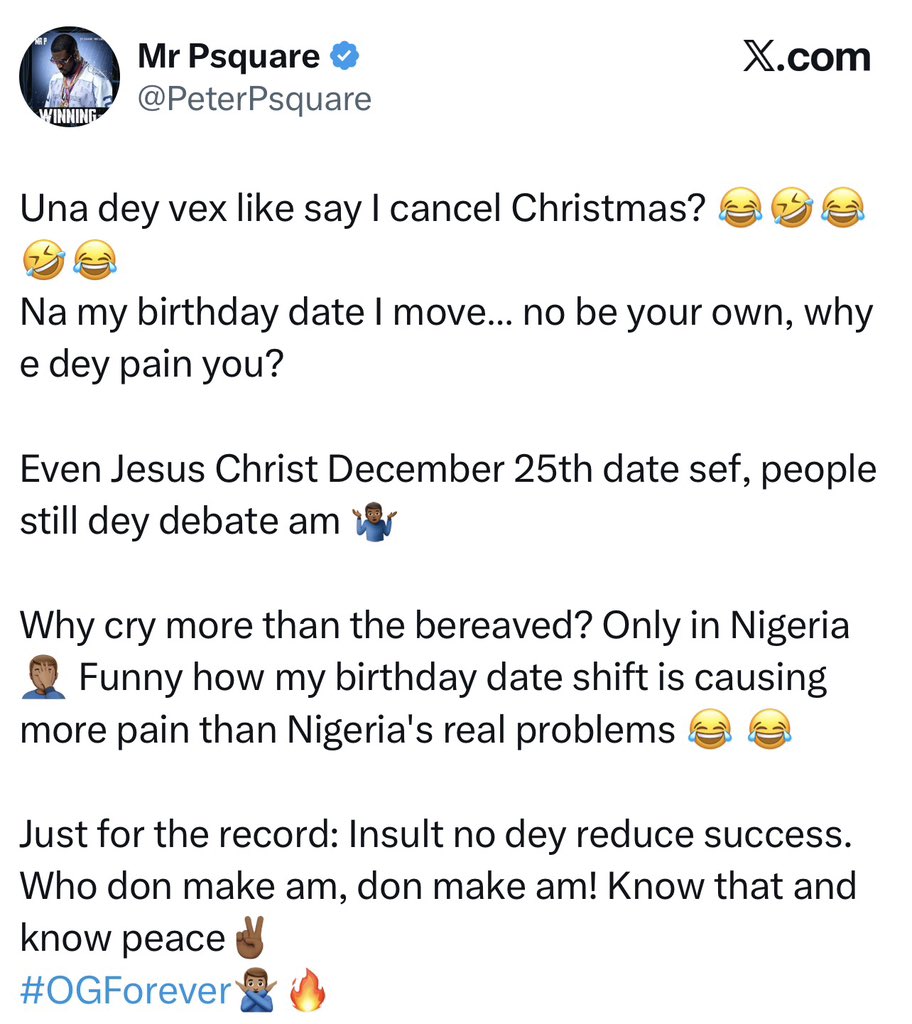Screen dimensions: 912x1024
Task: Open the #OGForever hashtag
Action: tap(125, 991)
